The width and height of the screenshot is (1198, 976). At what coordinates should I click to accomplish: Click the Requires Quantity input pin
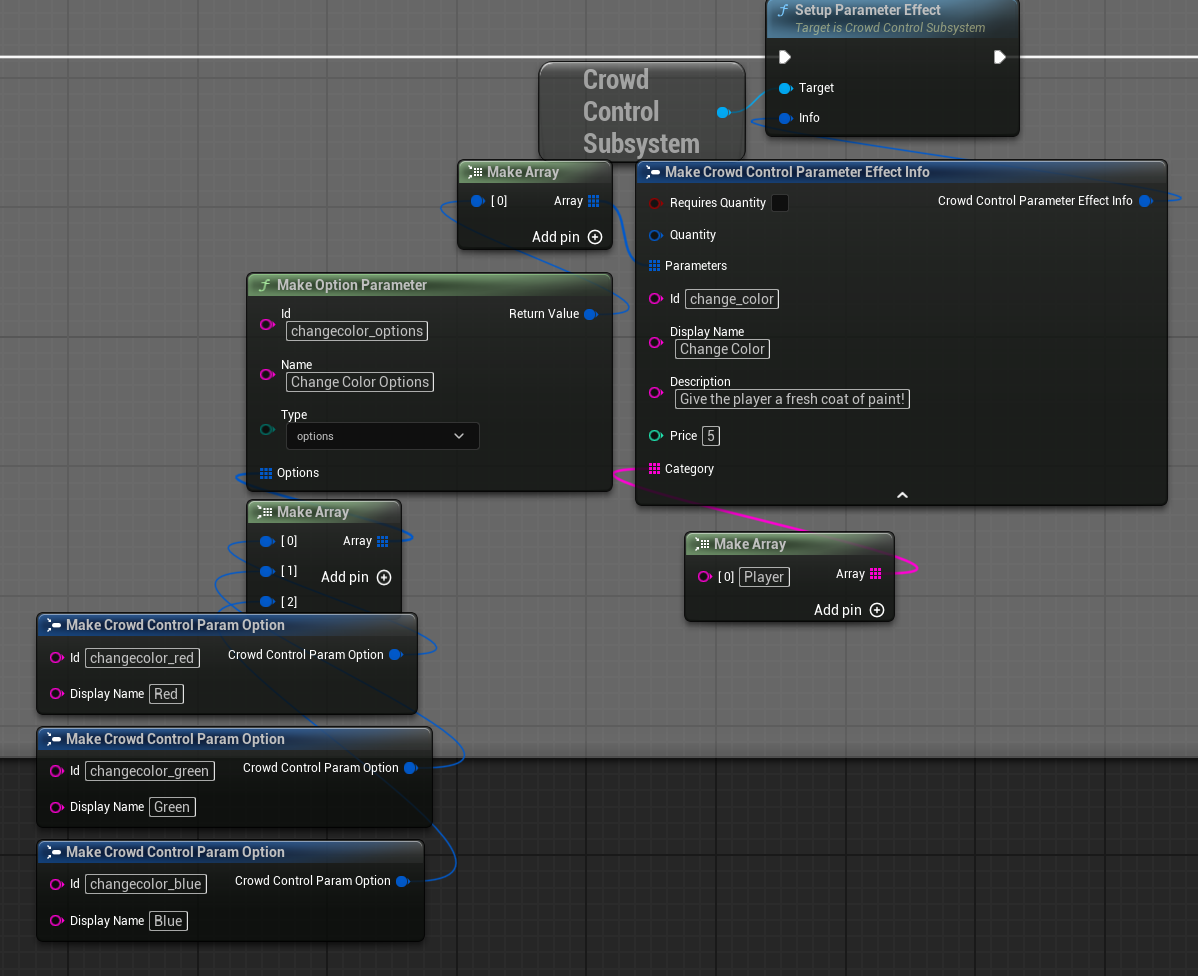[x=655, y=203]
